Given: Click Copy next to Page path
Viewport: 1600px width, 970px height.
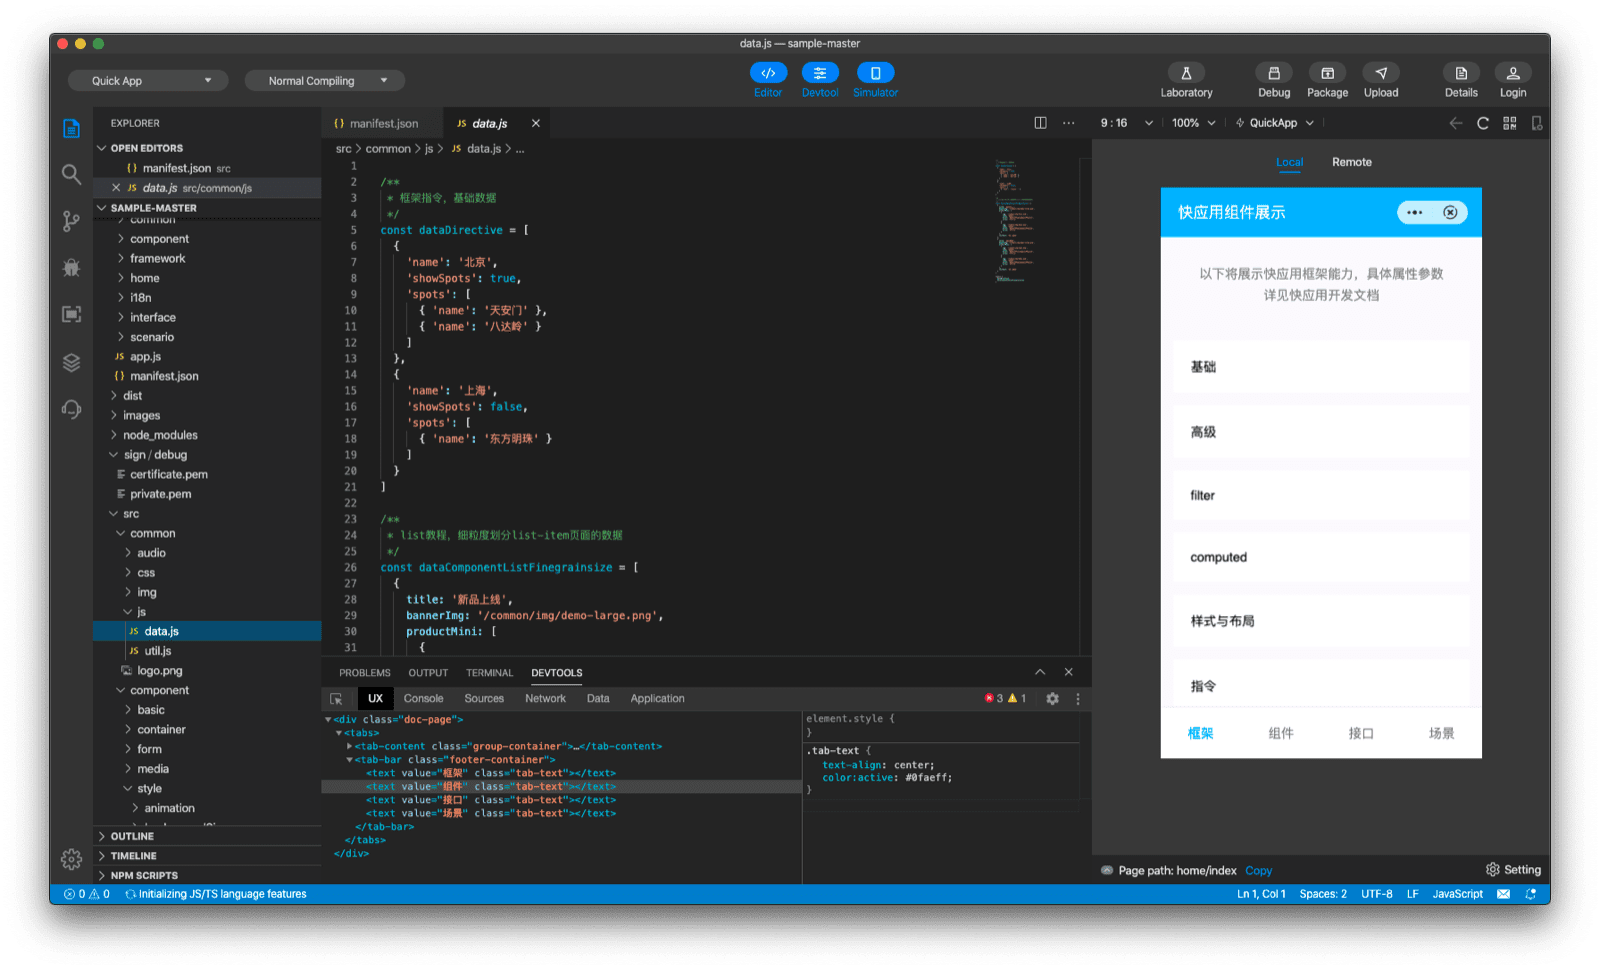Looking at the screenshot, I should (1258, 870).
